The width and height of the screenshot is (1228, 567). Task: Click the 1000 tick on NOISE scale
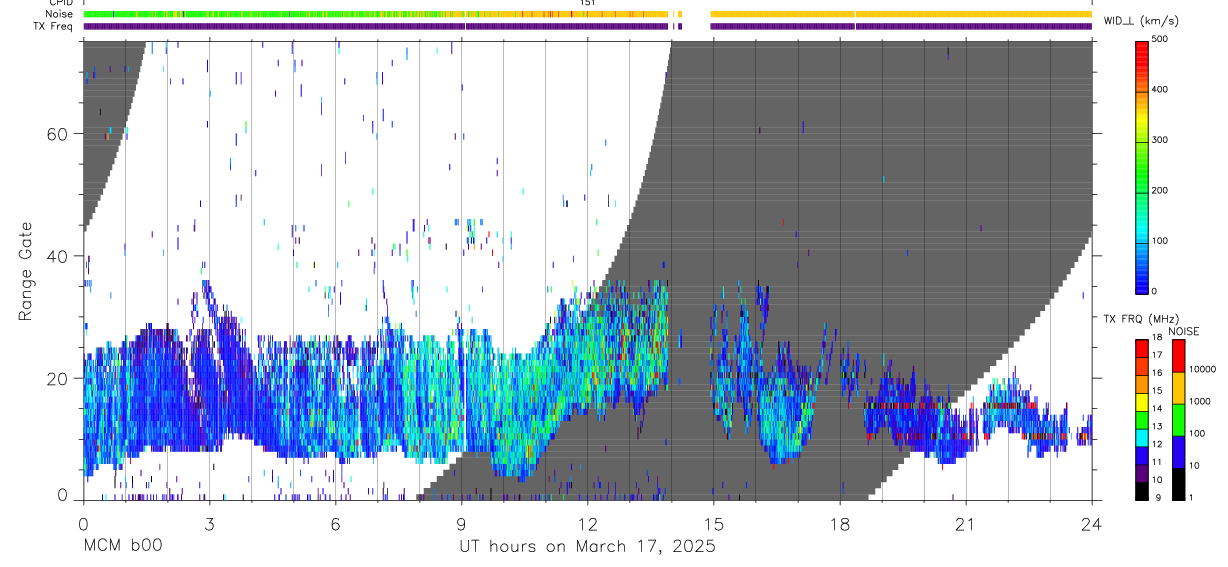(1200, 401)
